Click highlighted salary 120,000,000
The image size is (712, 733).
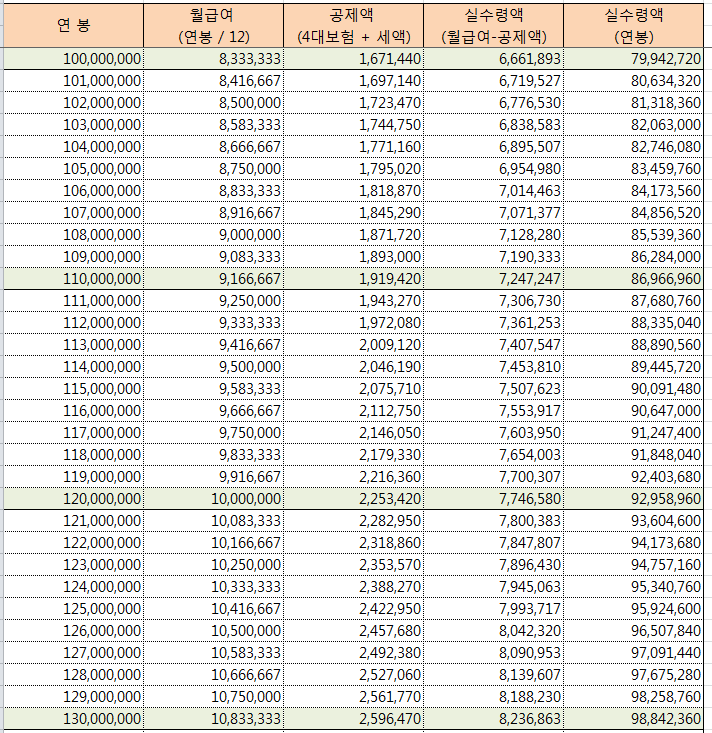point(73,498)
